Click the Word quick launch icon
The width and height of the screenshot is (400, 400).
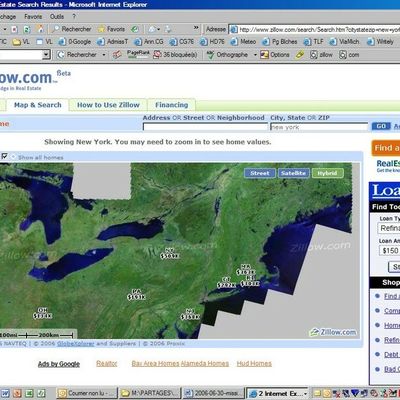pos(6,394)
